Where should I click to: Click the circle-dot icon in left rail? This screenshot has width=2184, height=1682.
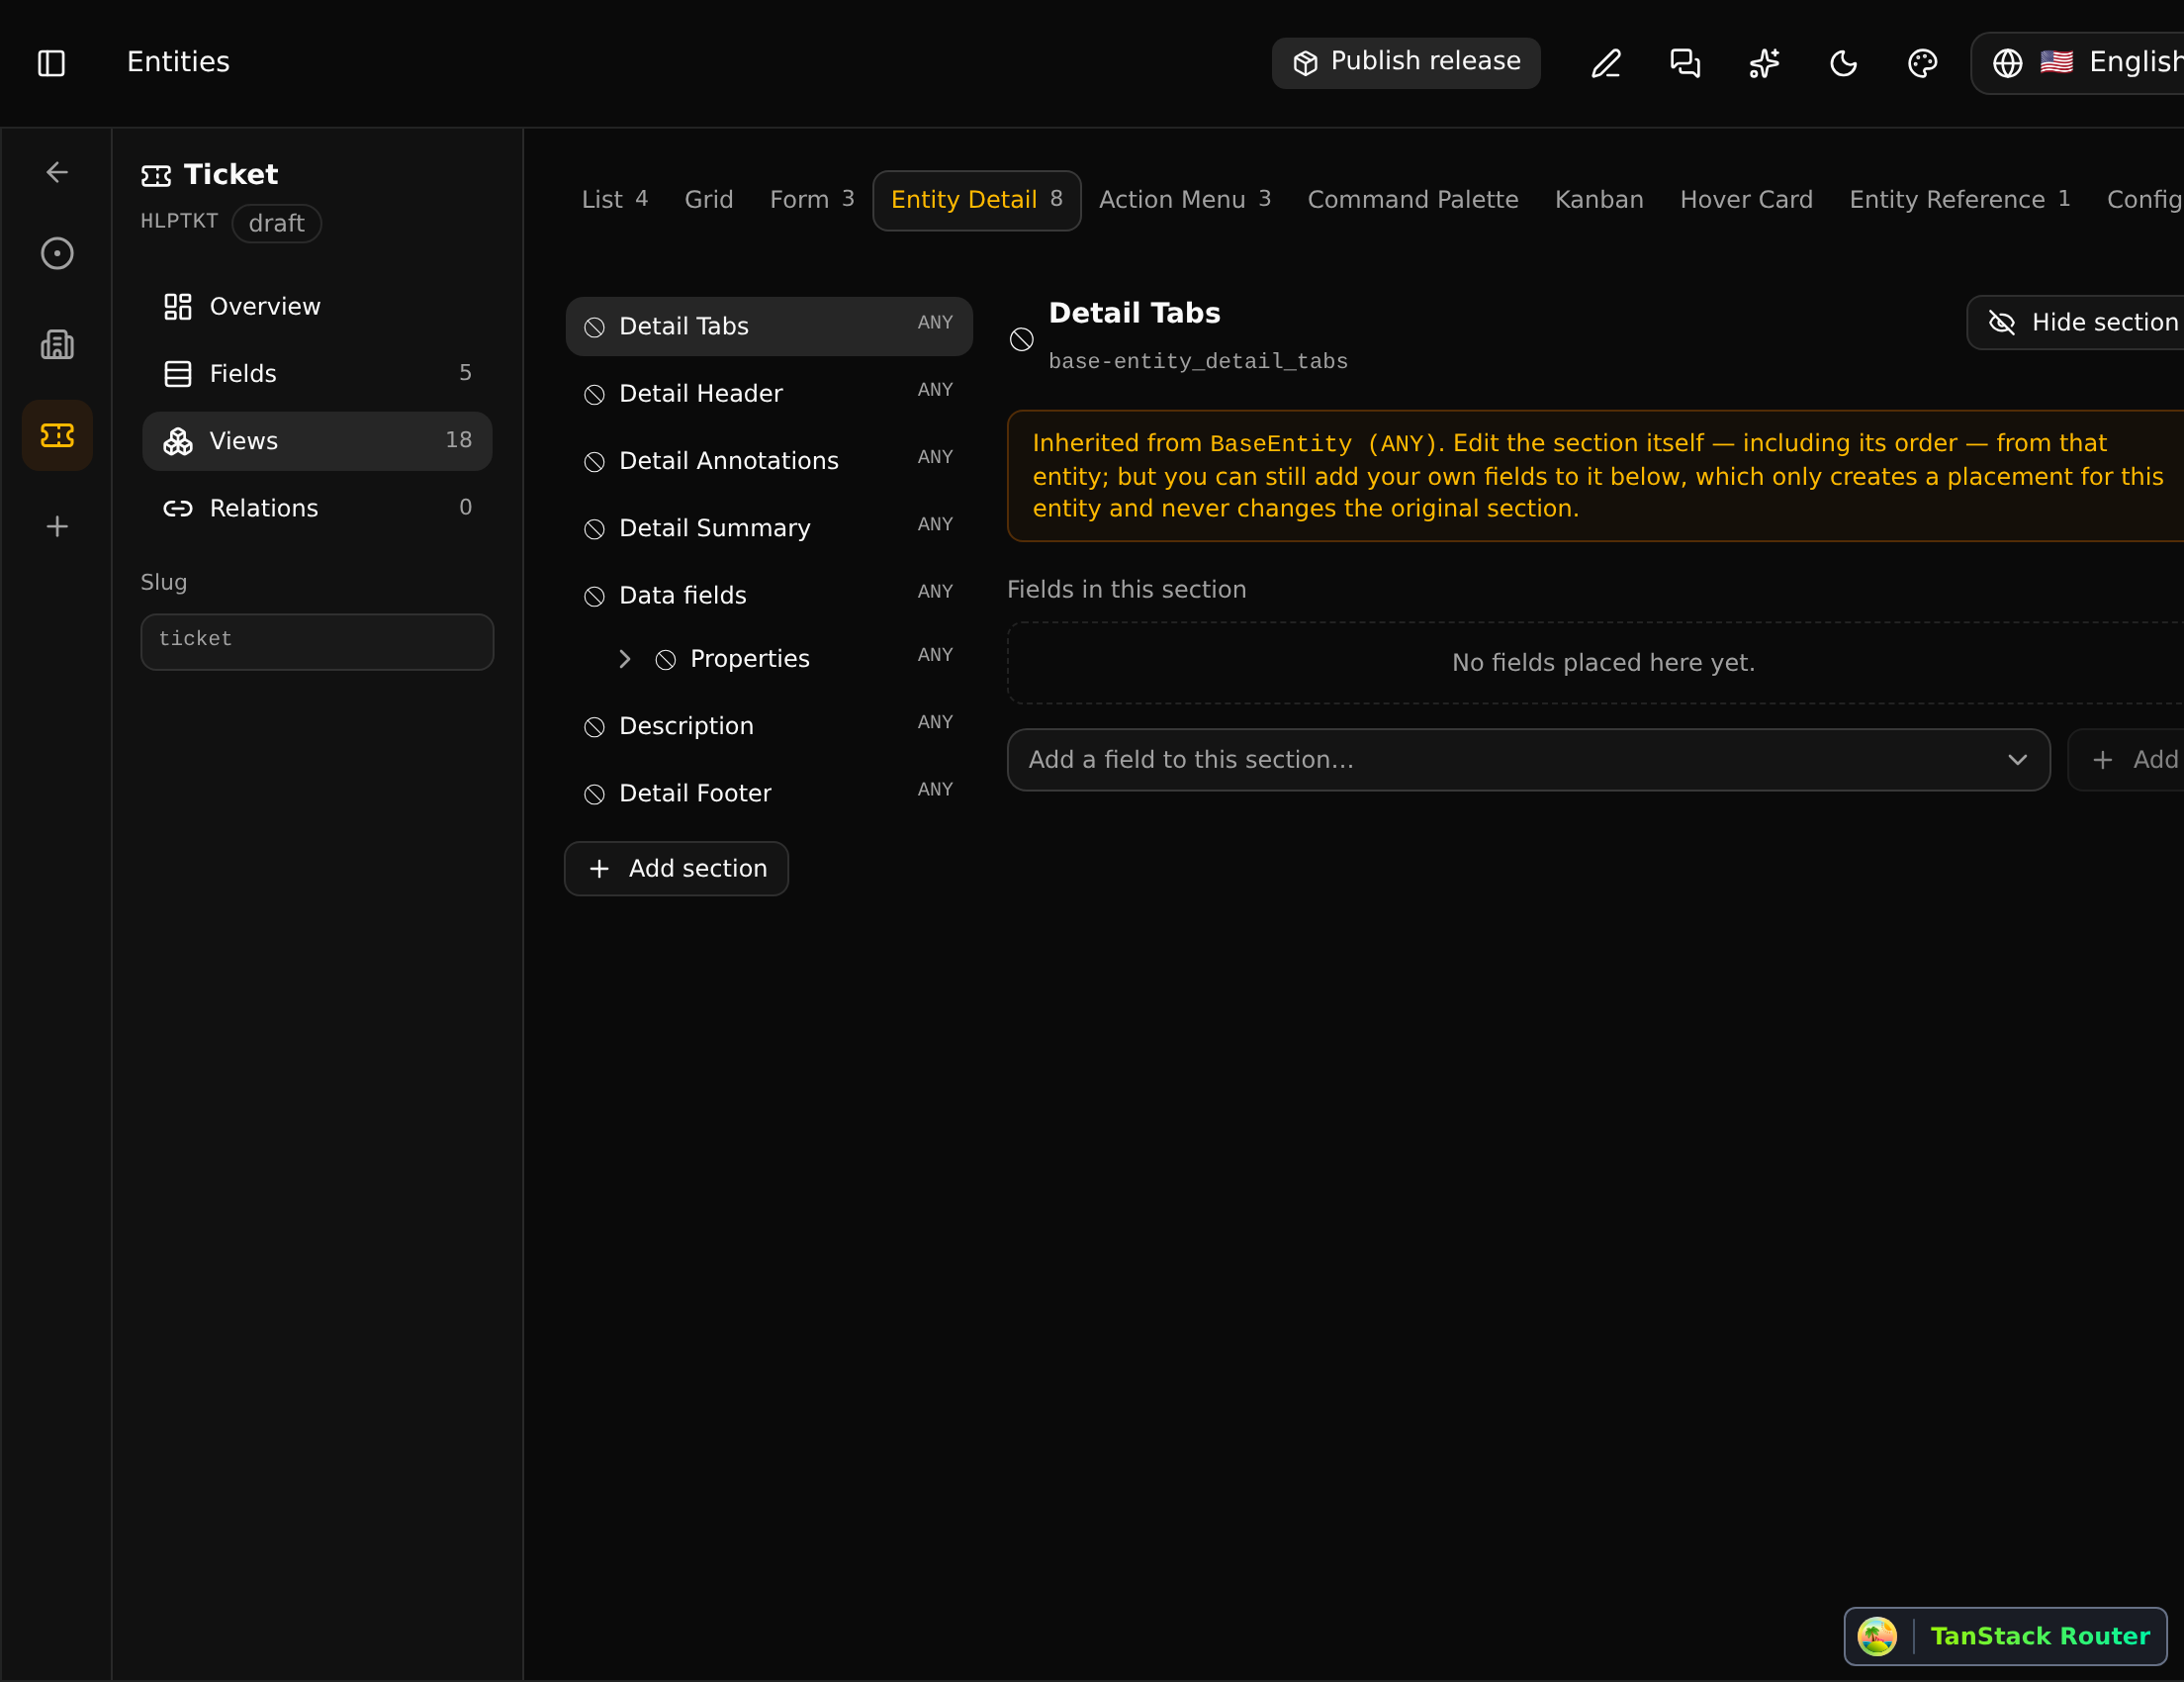[57, 254]
